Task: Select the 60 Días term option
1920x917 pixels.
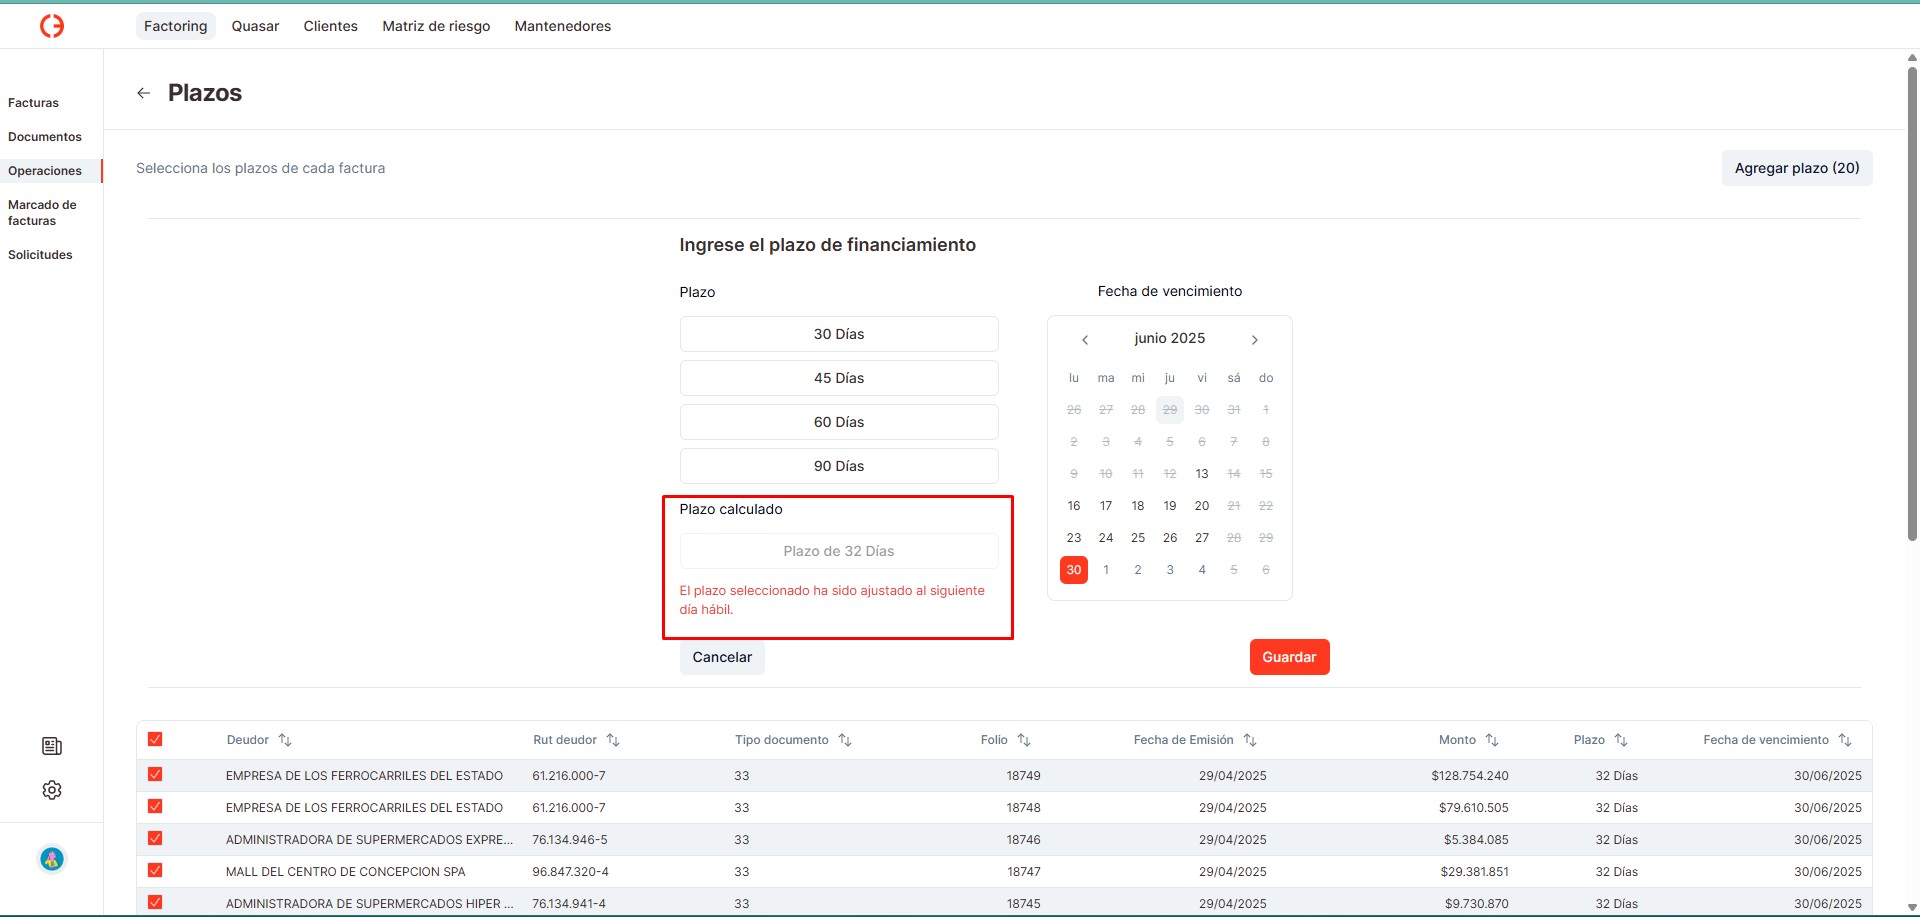Action: coord(839,422)
